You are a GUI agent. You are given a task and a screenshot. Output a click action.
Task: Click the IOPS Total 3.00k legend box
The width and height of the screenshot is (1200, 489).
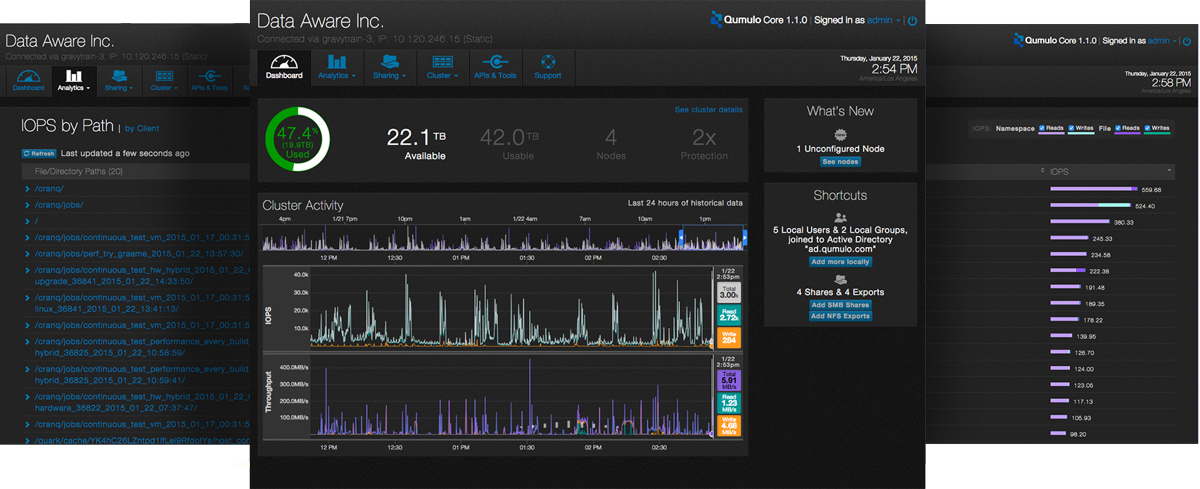(729, 291)
